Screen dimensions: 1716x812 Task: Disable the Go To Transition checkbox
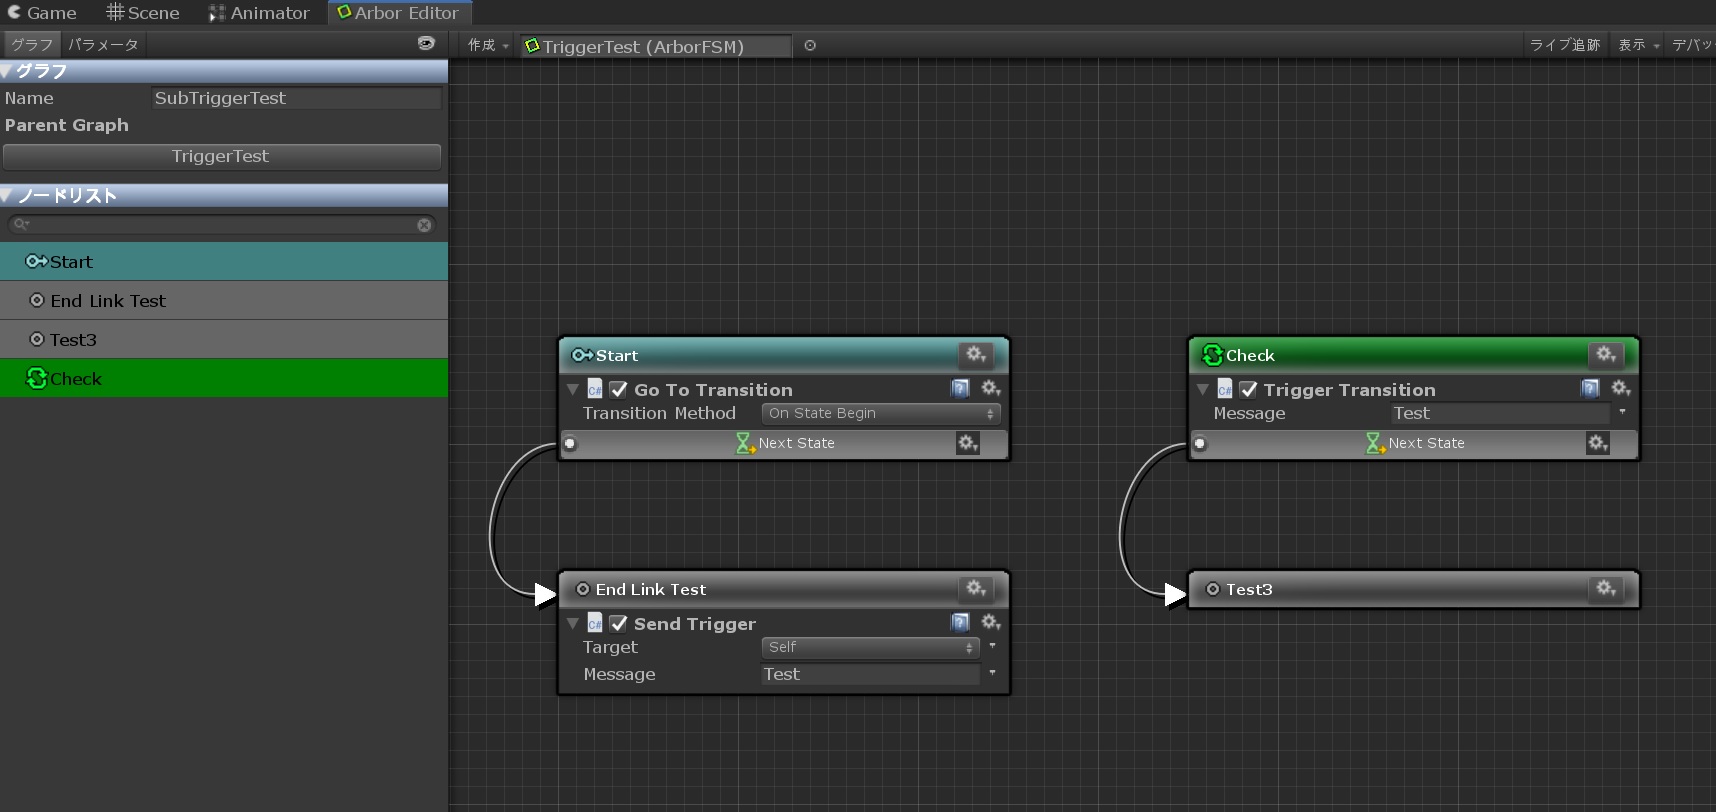pos(619,390)
